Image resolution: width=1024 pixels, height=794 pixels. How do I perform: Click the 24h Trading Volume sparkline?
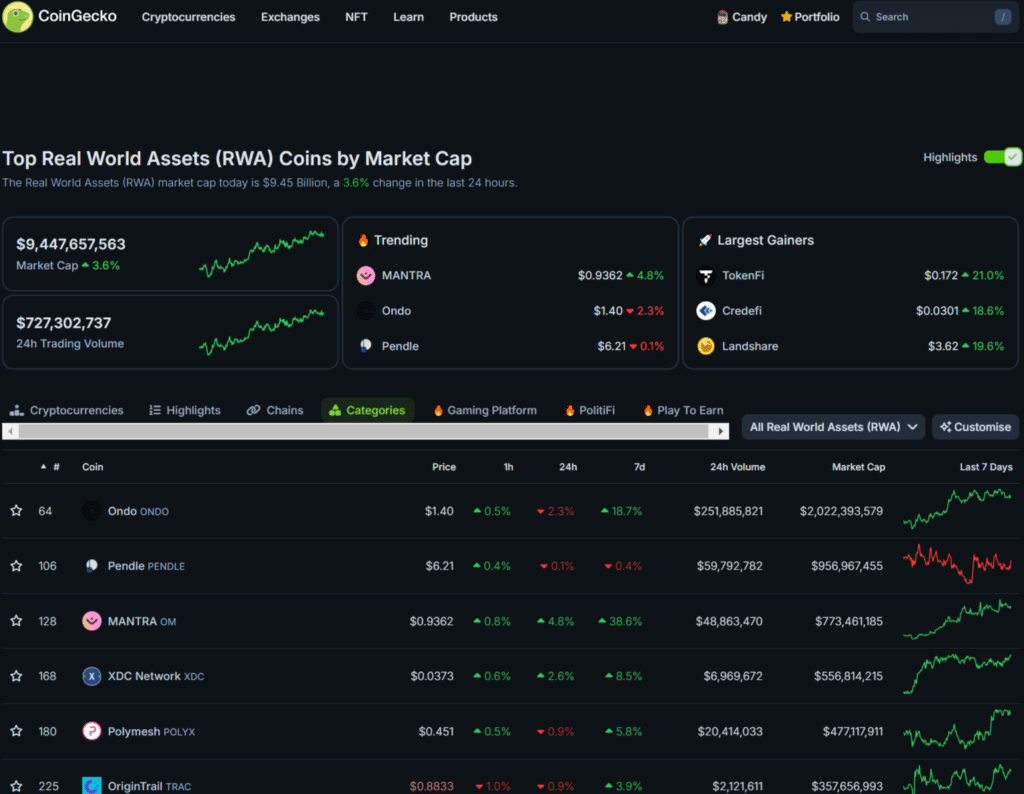261,332
